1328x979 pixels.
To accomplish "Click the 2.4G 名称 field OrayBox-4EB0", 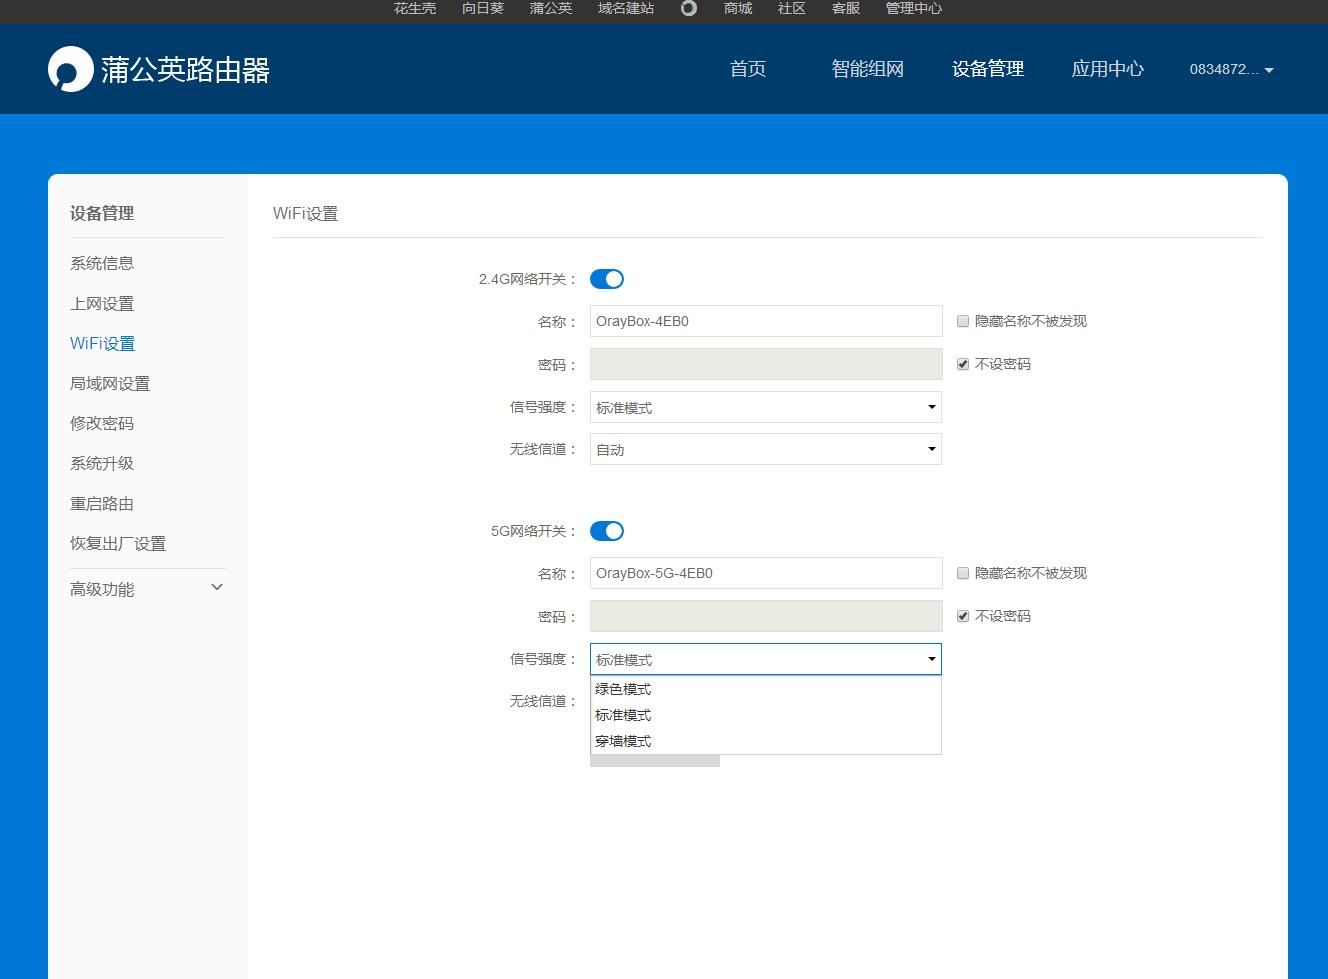I will click(x=766, y=321).
